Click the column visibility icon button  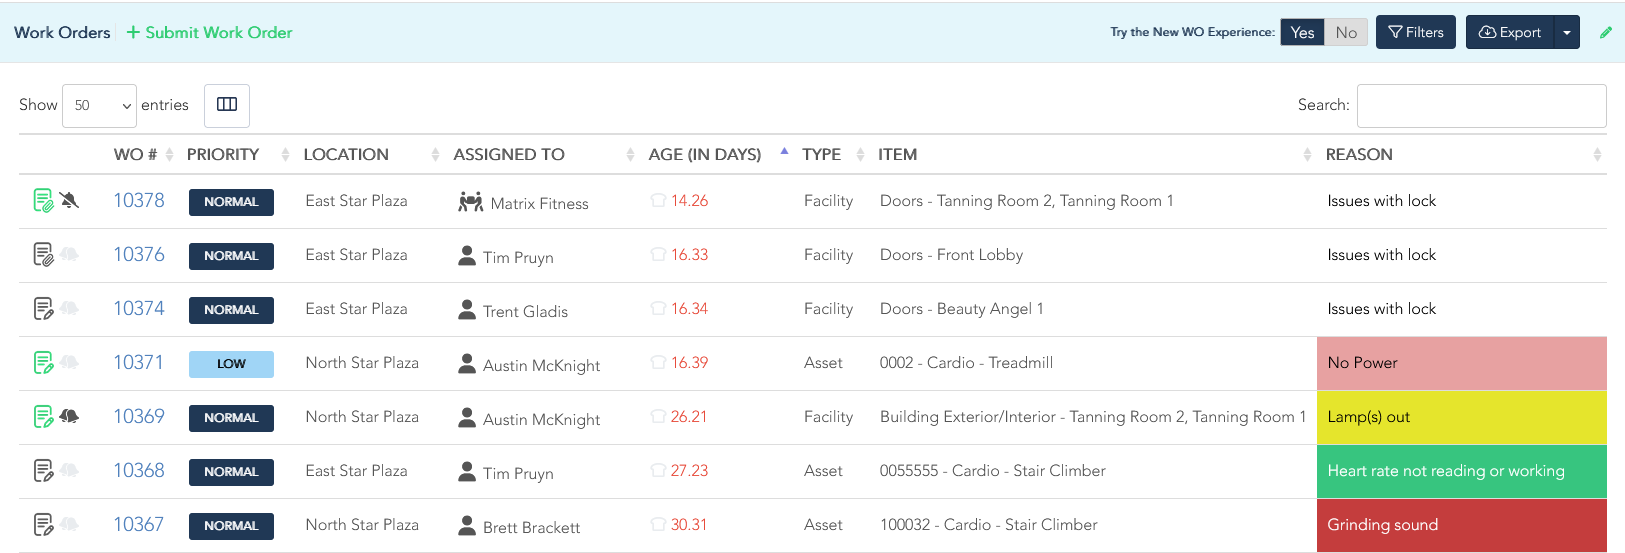[227, 105]
